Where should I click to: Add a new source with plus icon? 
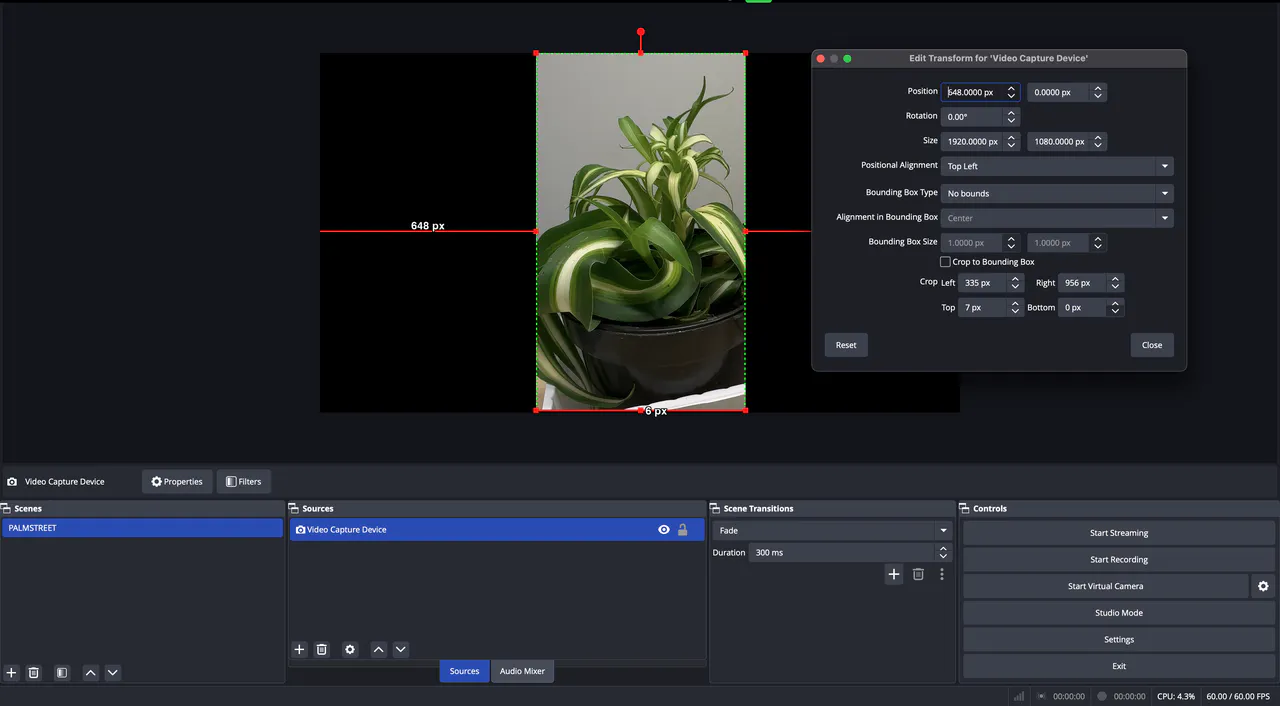coord(299,650)
